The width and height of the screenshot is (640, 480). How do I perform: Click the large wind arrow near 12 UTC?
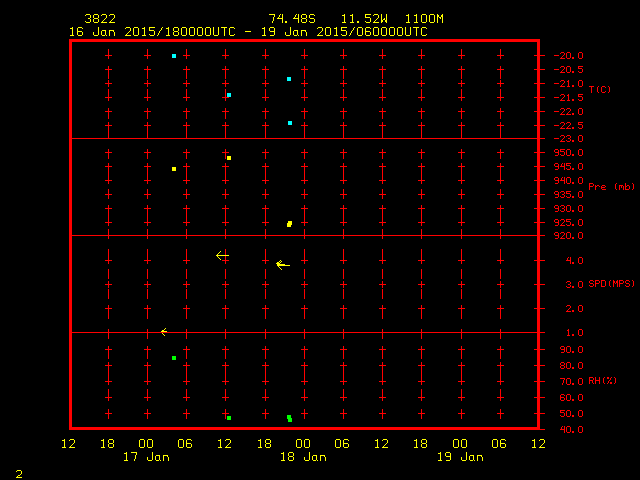222,256
